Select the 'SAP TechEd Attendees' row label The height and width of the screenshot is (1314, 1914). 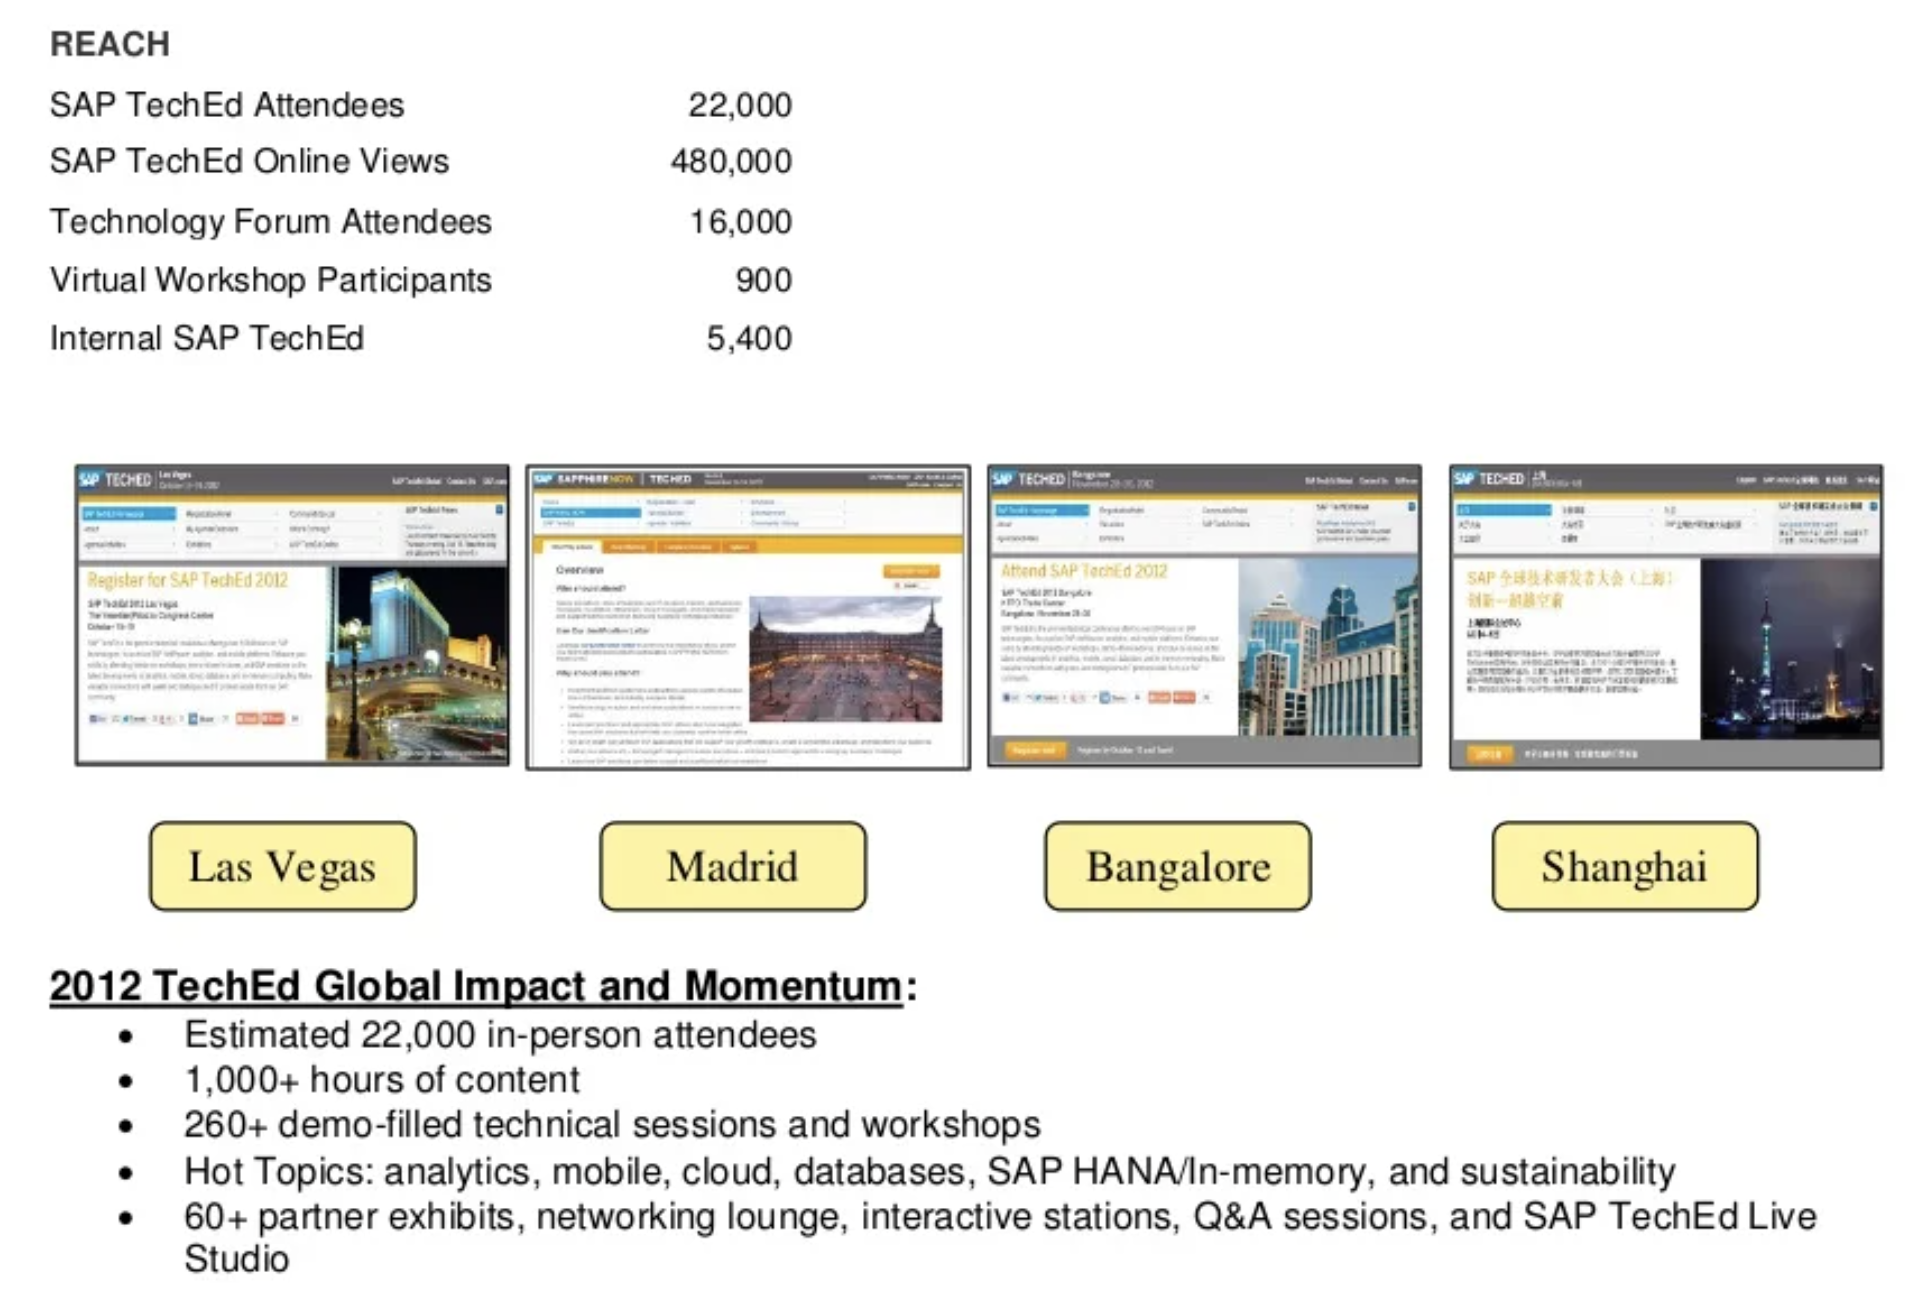[227, 105]
